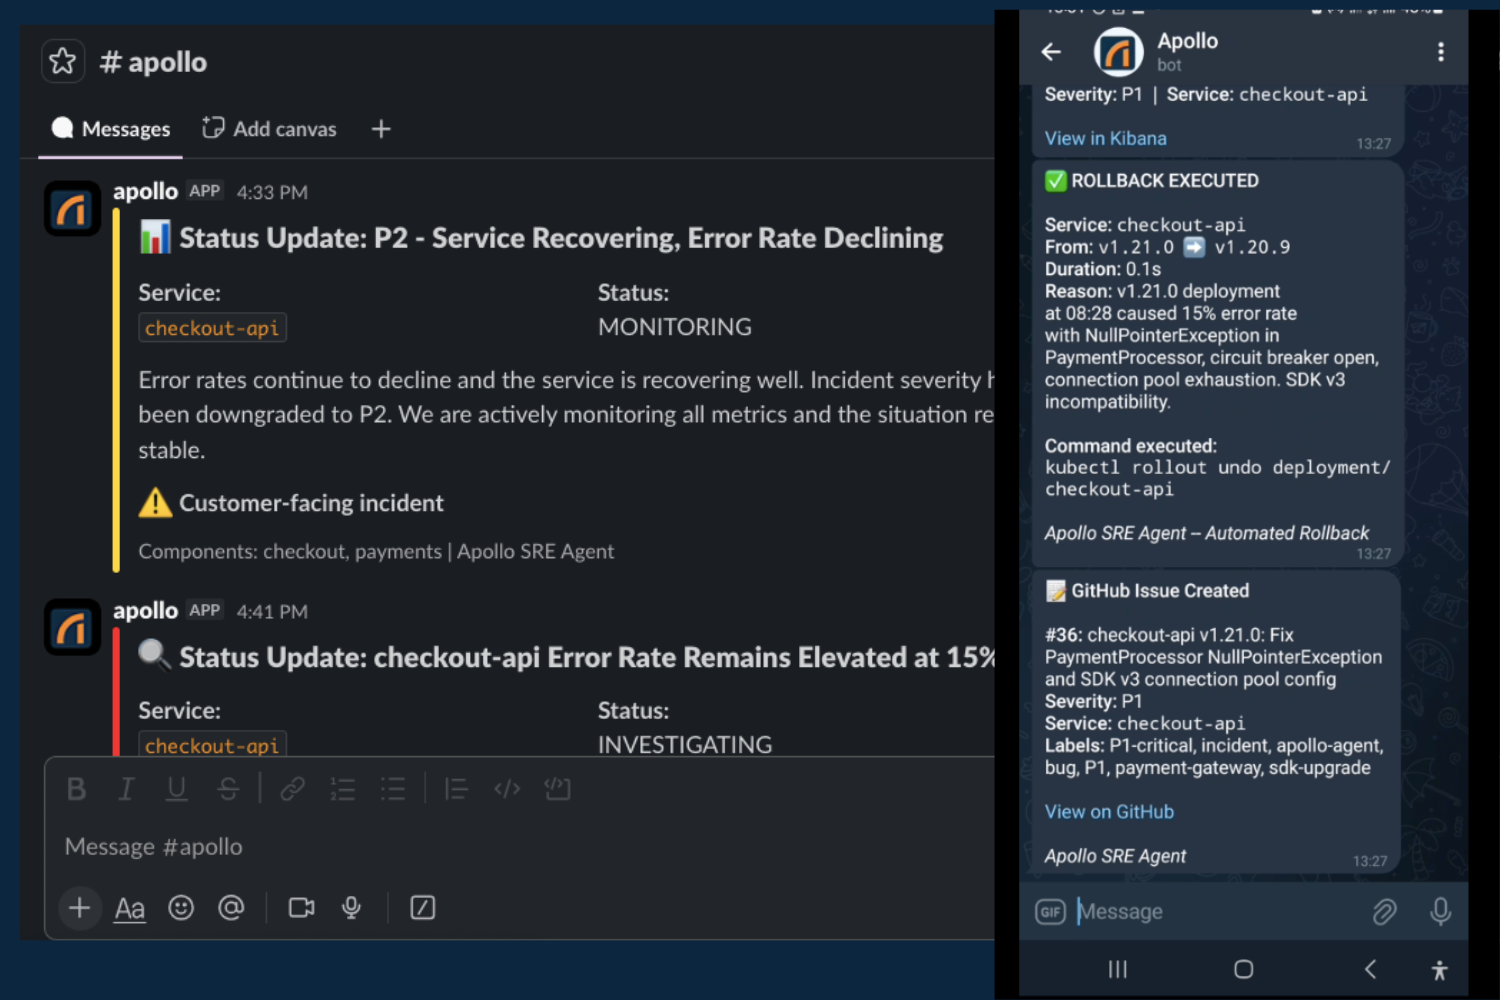
Task: Open apollo sender name at 4:41 PM
Action: pyautogui.click(x=145, y=610)
